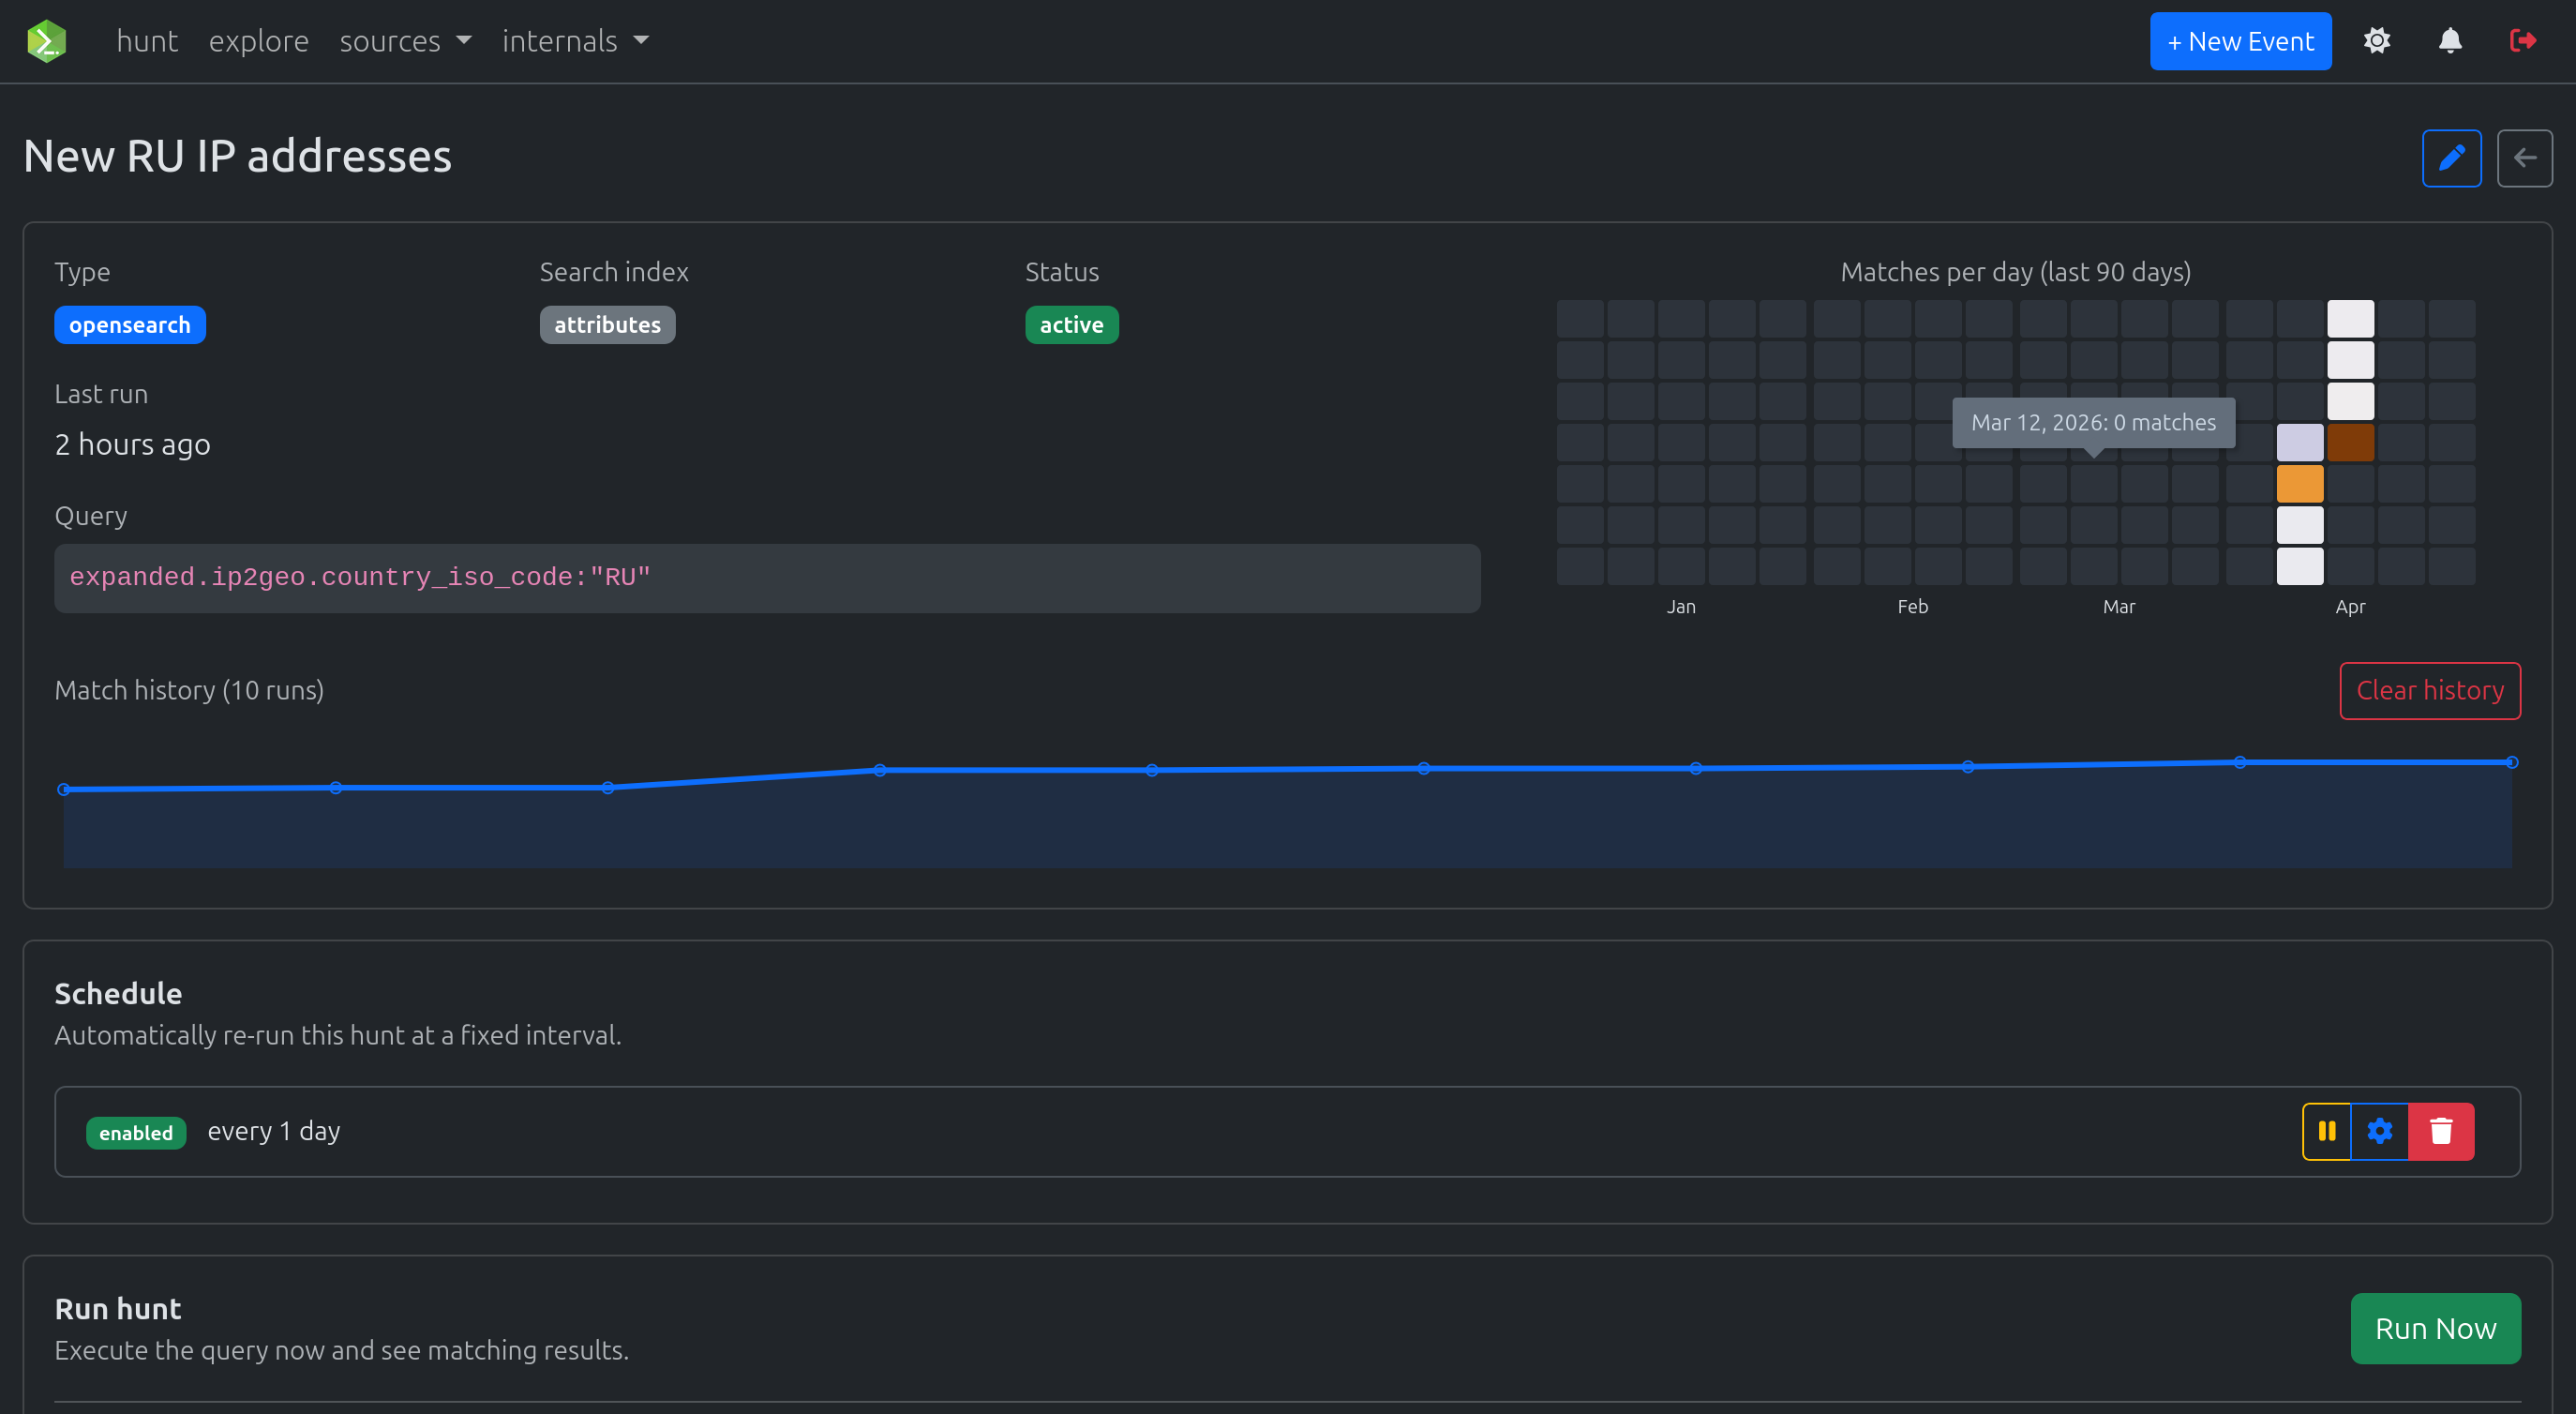Open the explore menu item
Image resolution: width=2576 pixels, height=1414 pixels.
(258, 41)
